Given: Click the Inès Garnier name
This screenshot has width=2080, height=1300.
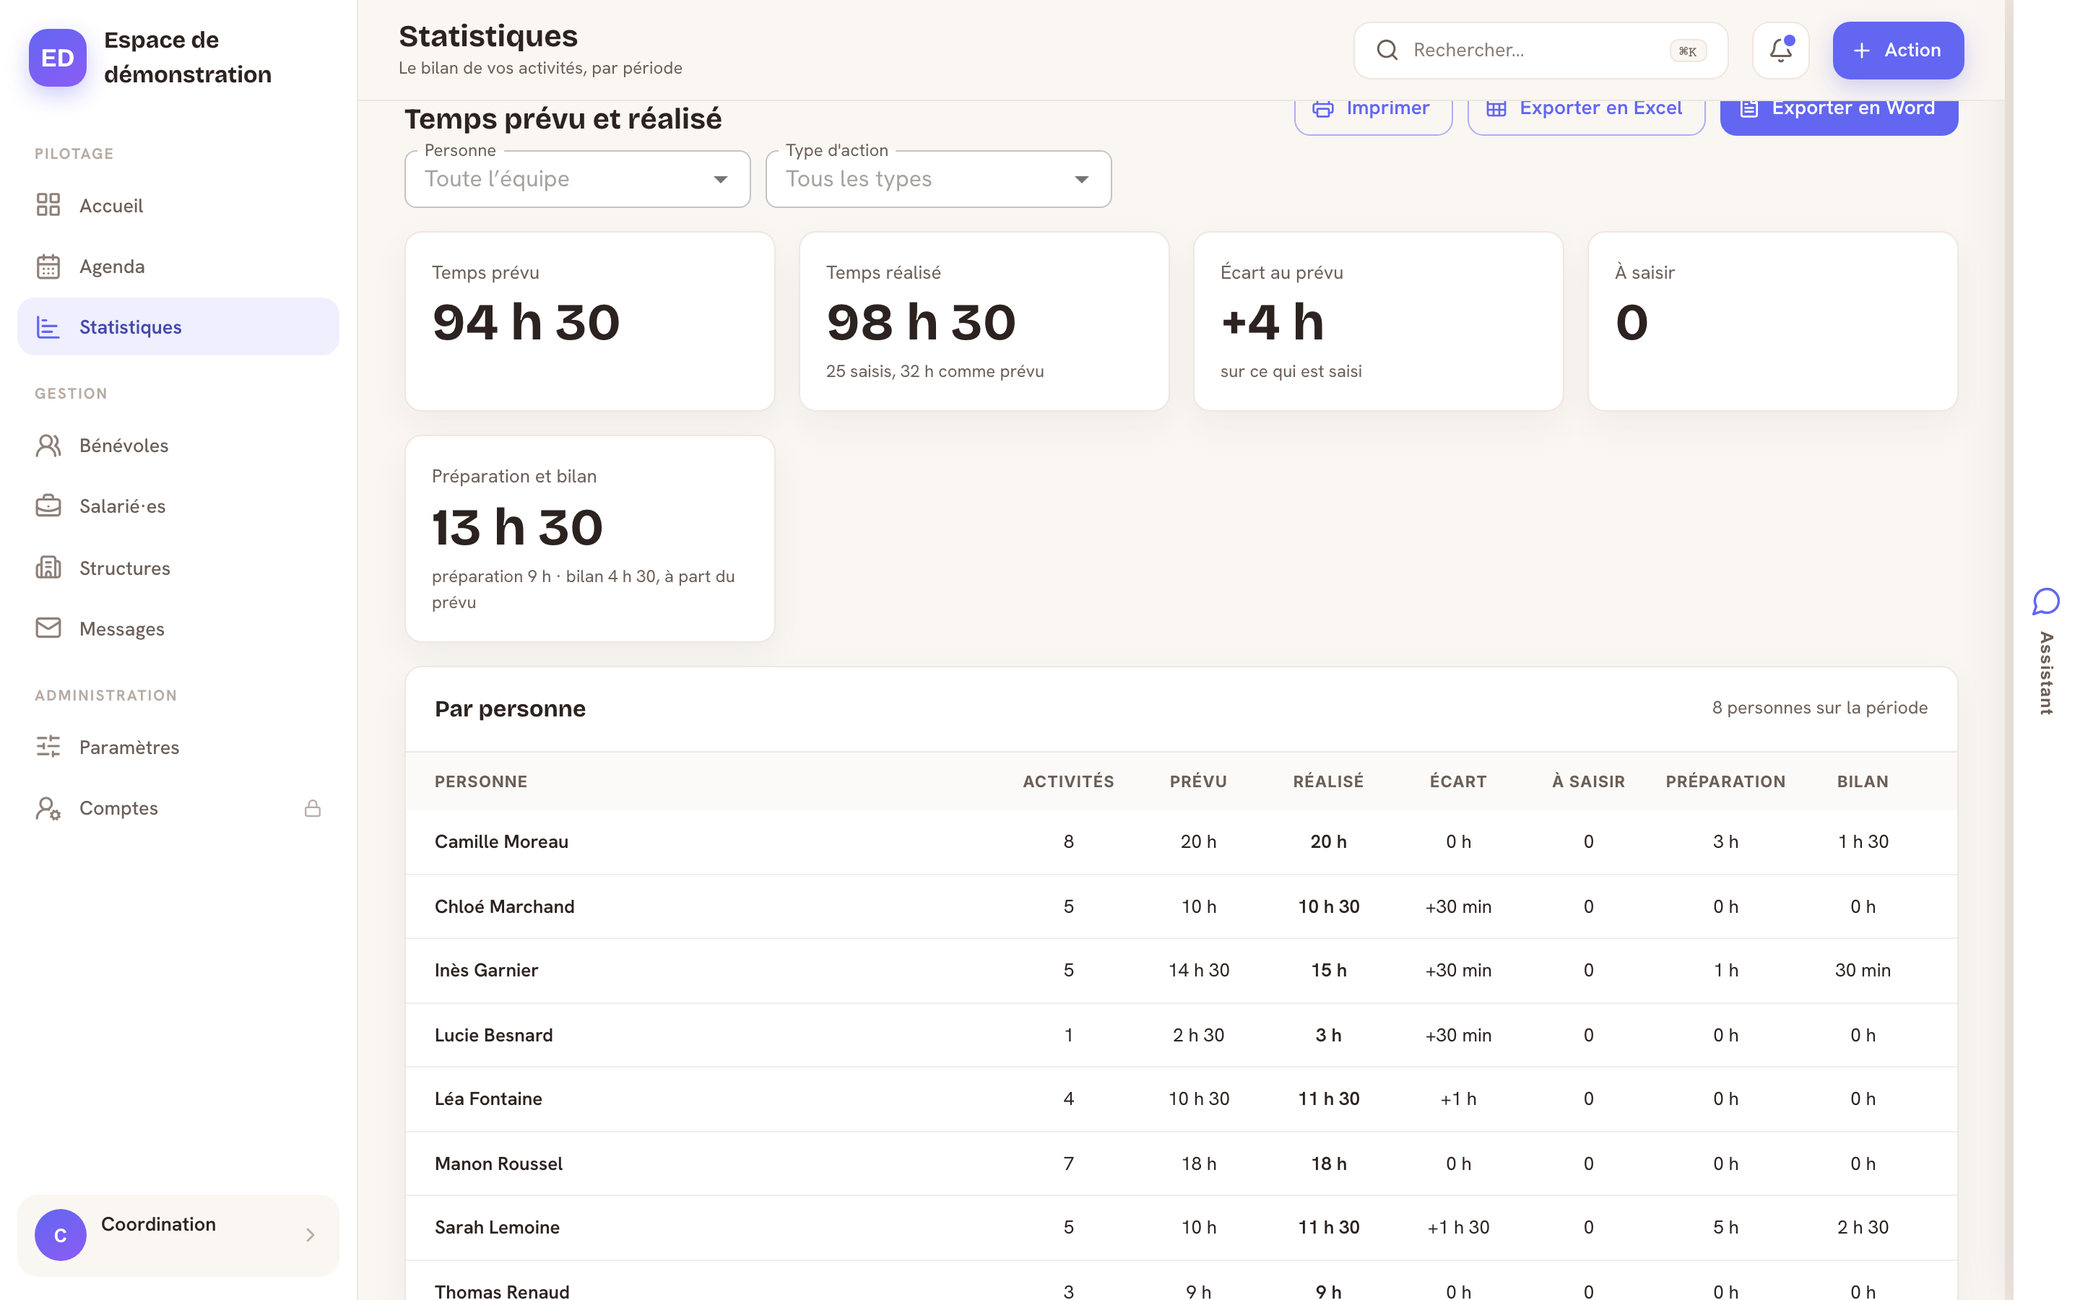Looking at the screenshot, I should point(486,970).
